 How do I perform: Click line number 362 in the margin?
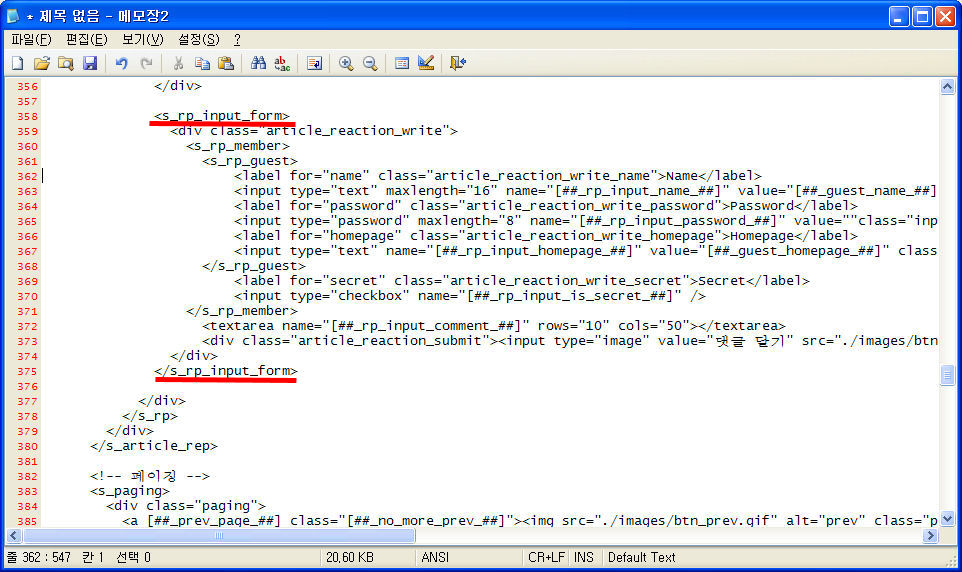pos(27,176)
